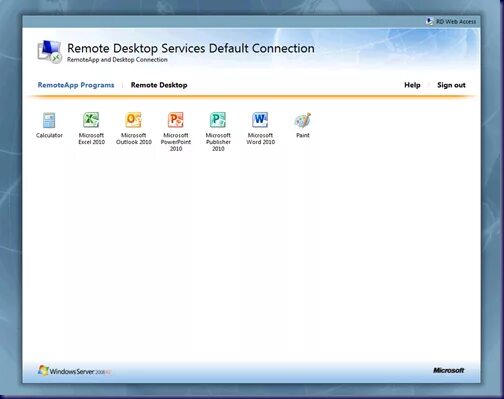Viewport: 504px width, 399px height.
Task: Click the RemoteApp and Desktop Connection subtitle
Action: (x=117, y=60)
